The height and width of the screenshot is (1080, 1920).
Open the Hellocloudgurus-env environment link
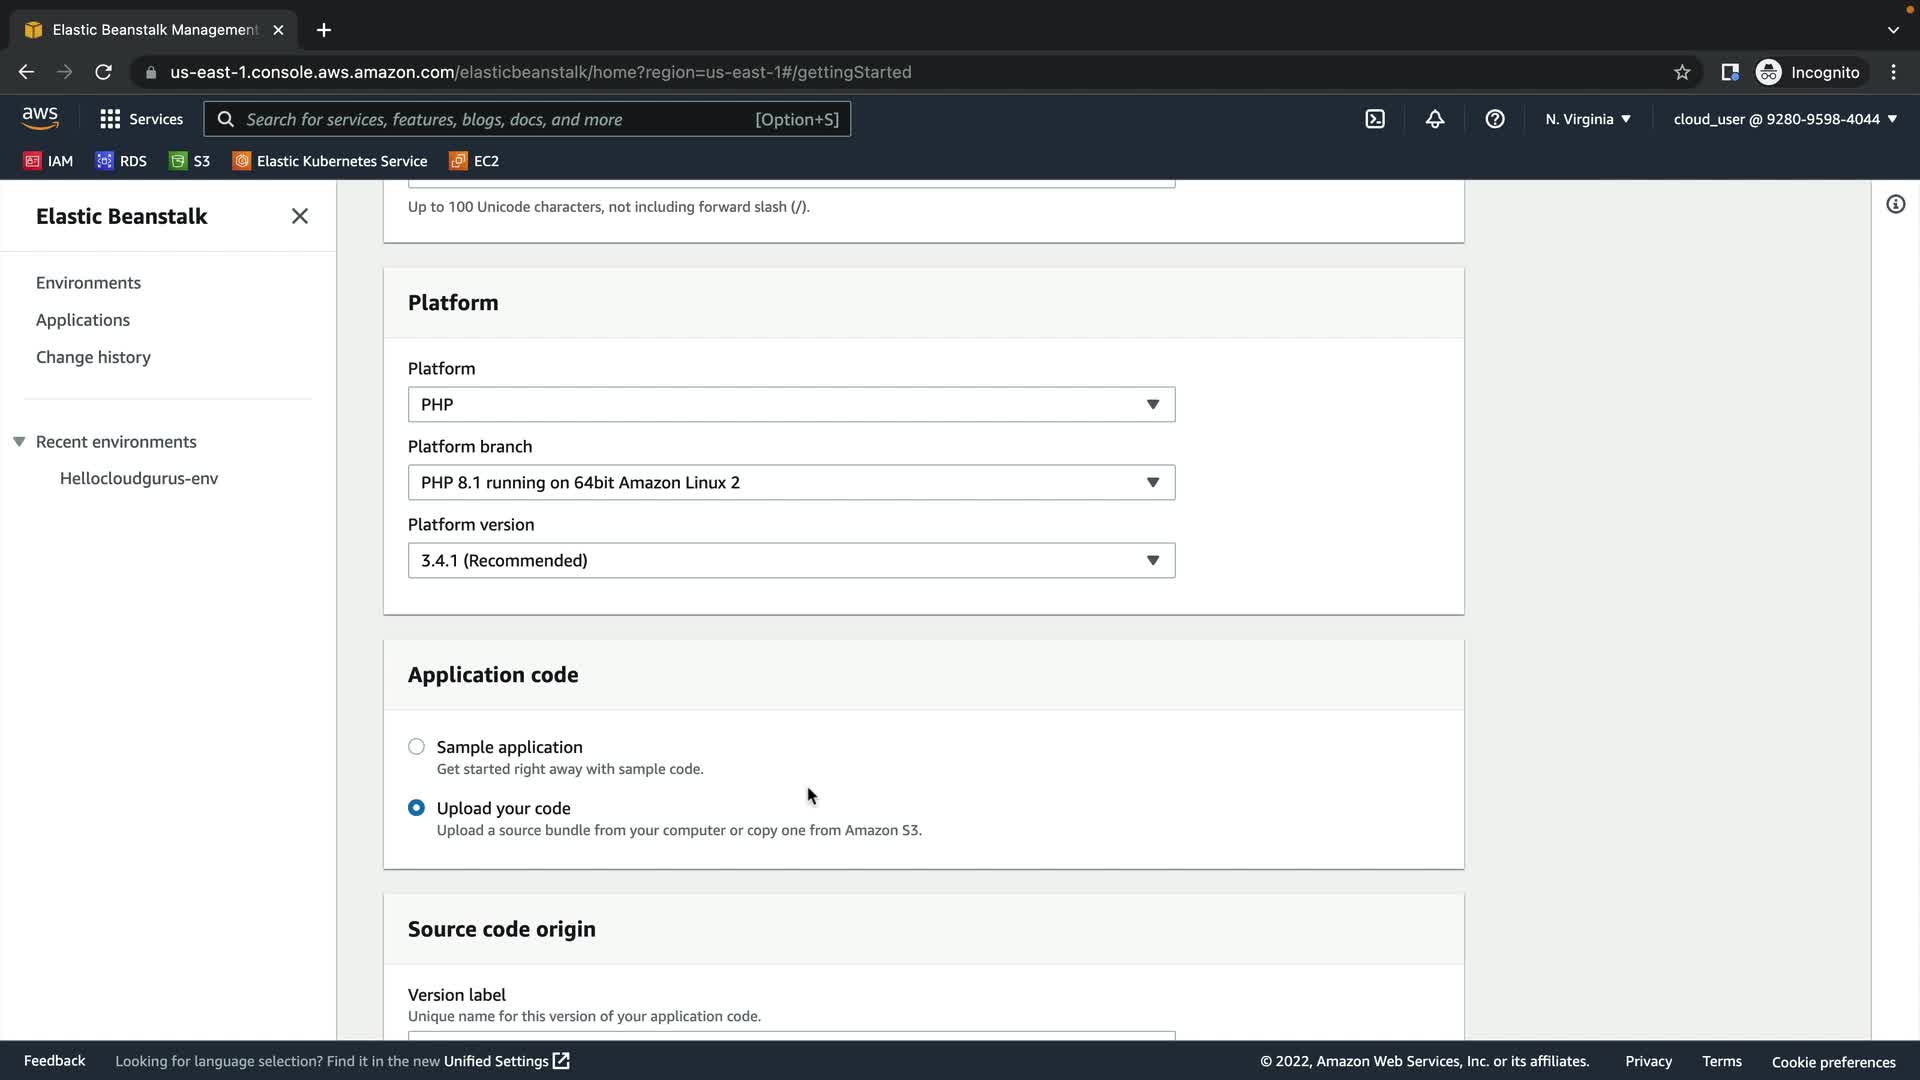pos(139,478)
